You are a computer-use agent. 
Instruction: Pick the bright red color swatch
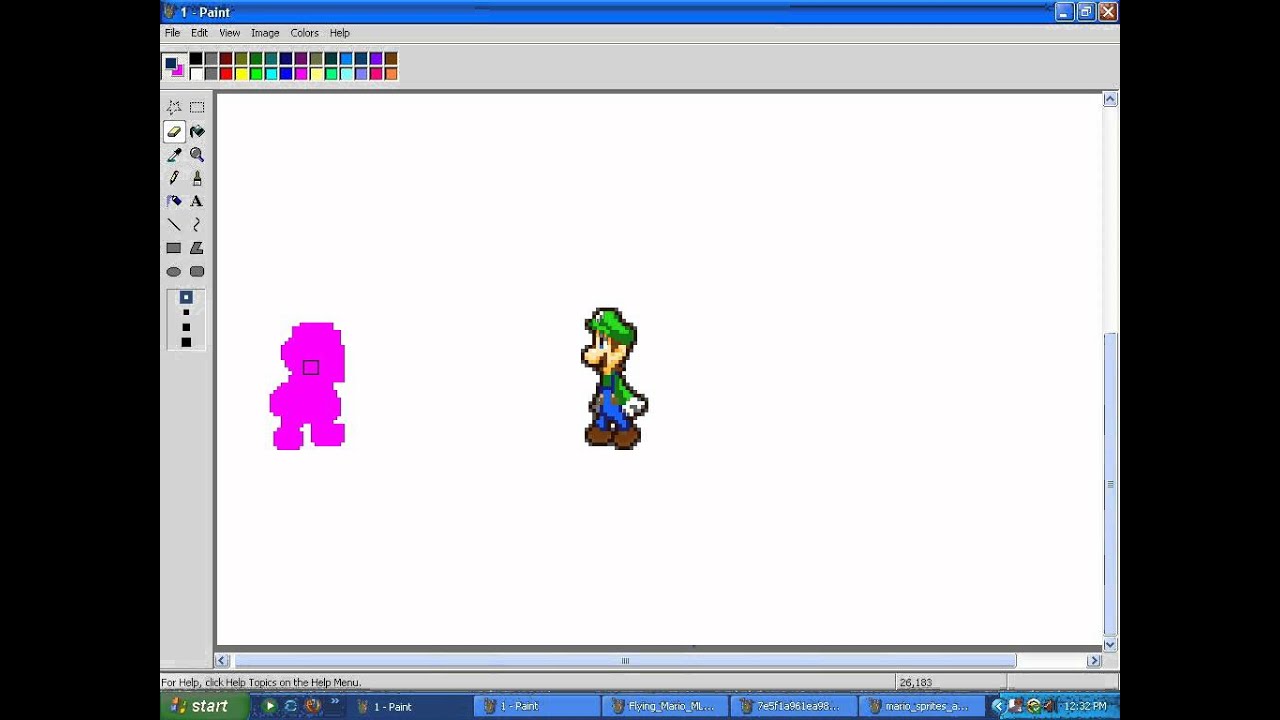(x=226, y=74)
